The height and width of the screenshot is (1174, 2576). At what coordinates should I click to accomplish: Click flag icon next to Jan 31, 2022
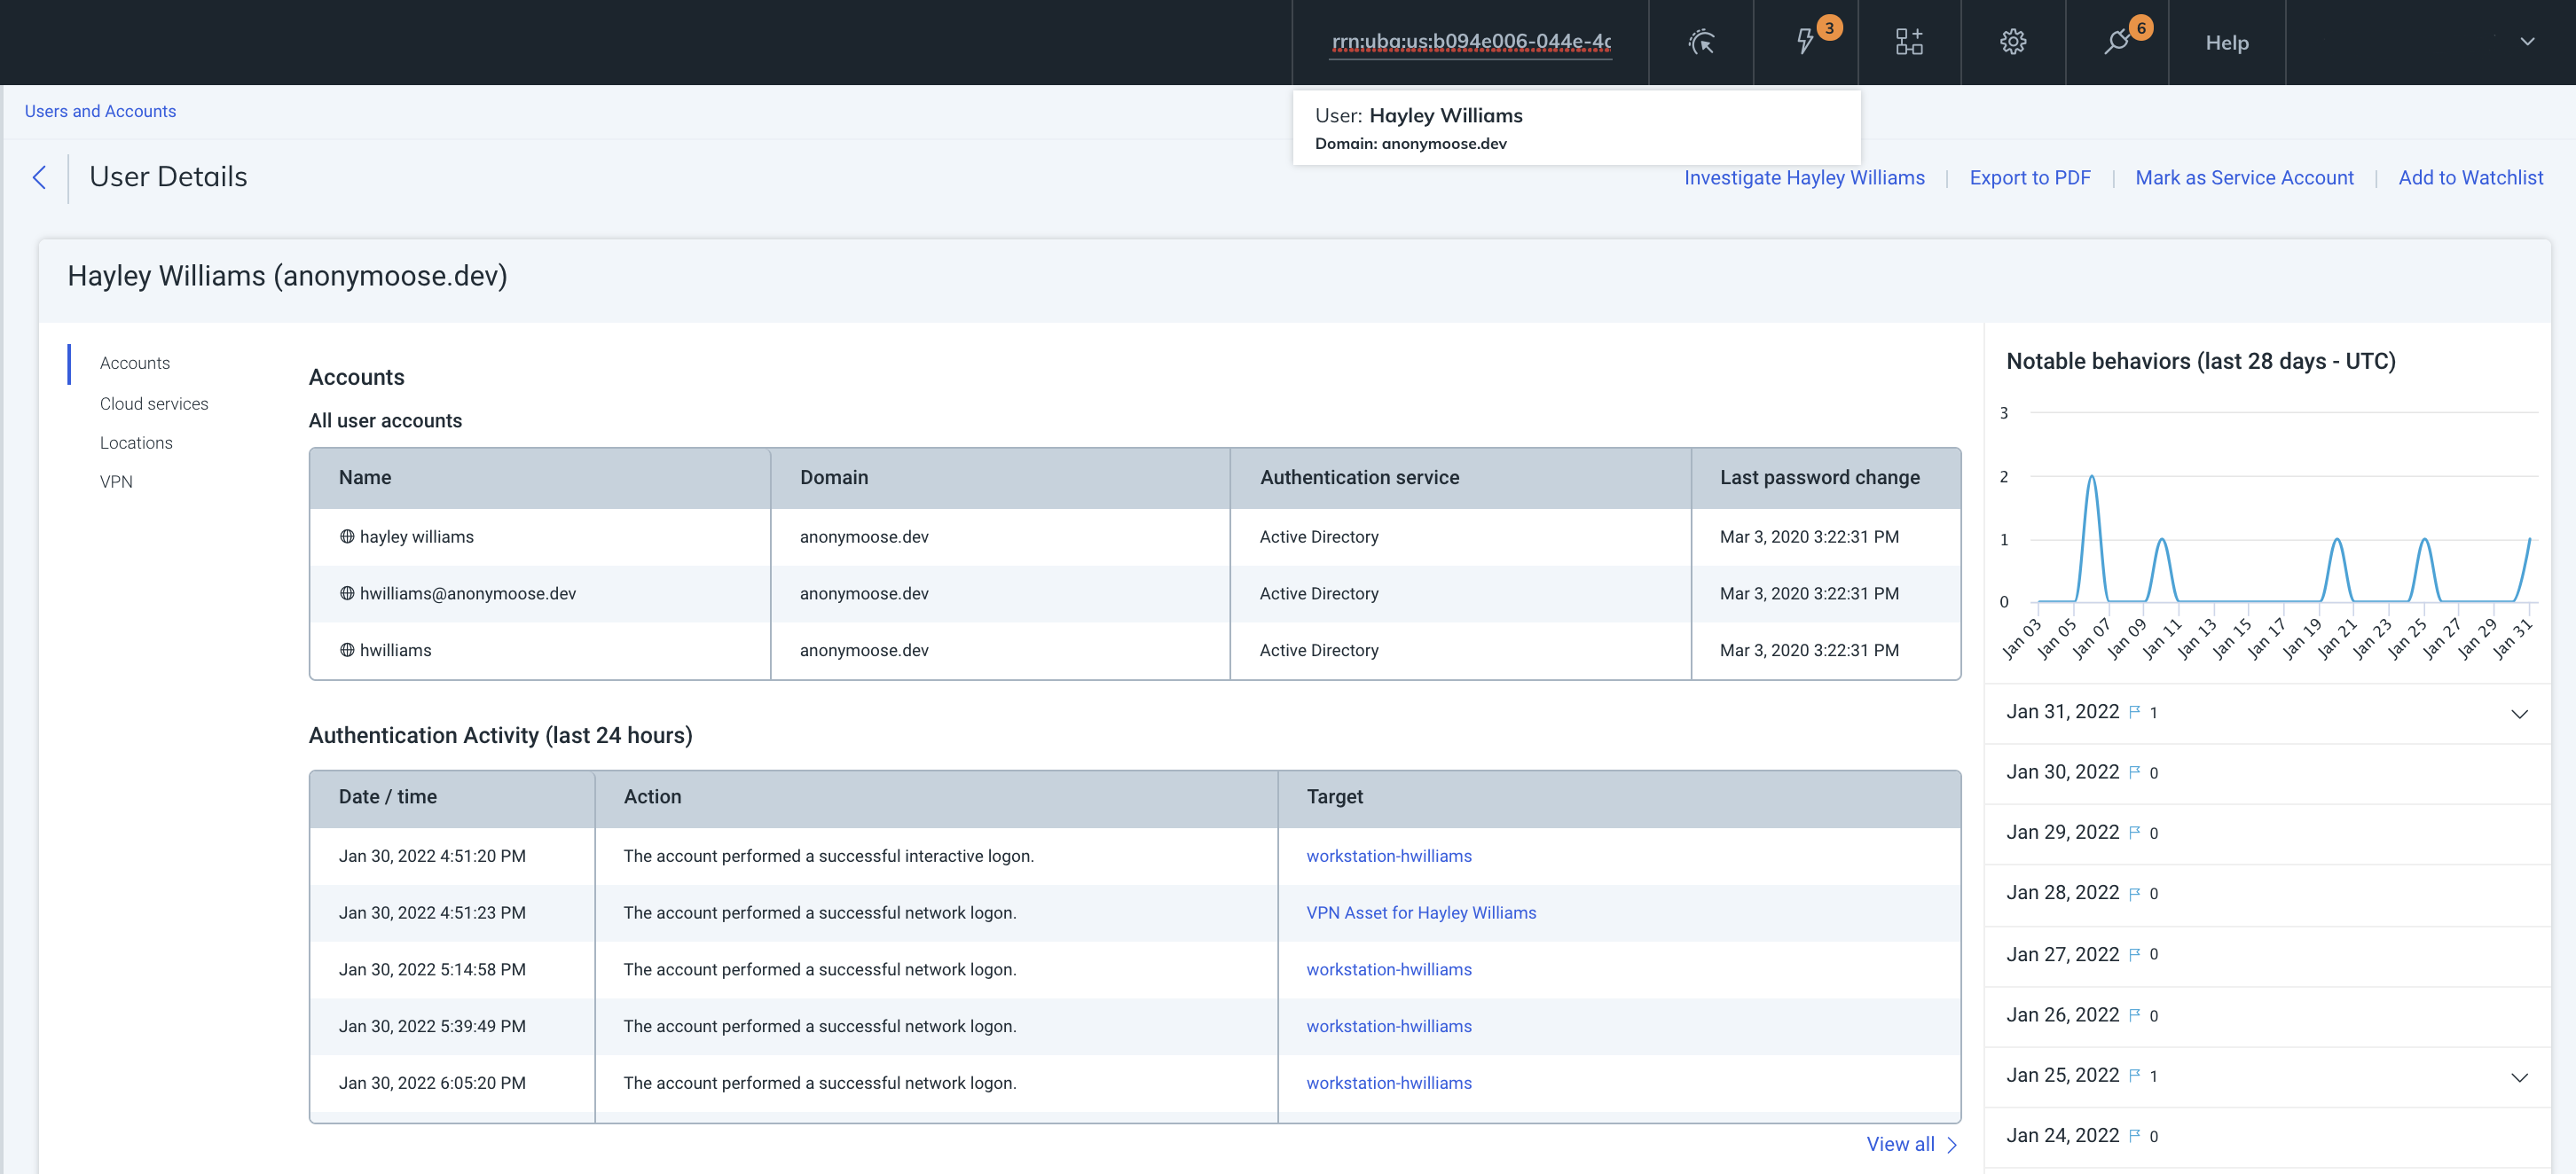2135,712
